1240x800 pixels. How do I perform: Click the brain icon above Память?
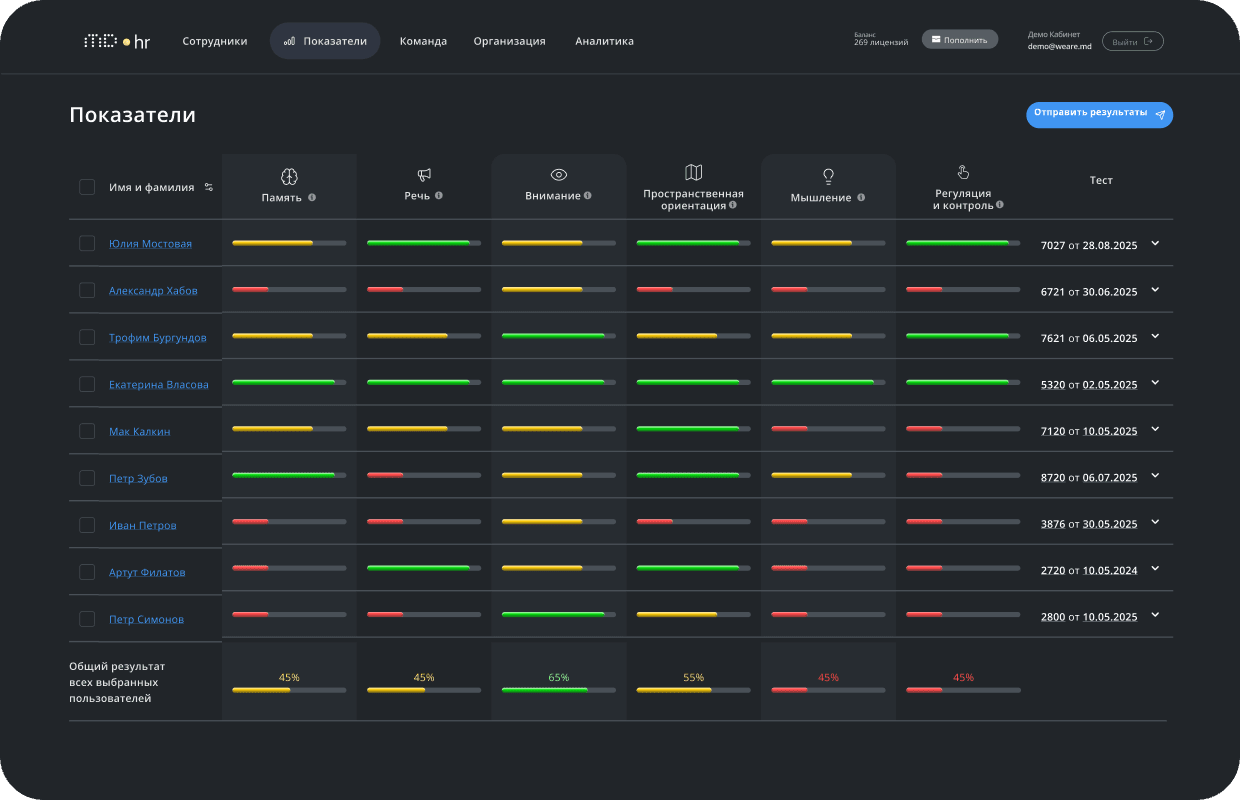pyautogui.click(x=289, y=176)
